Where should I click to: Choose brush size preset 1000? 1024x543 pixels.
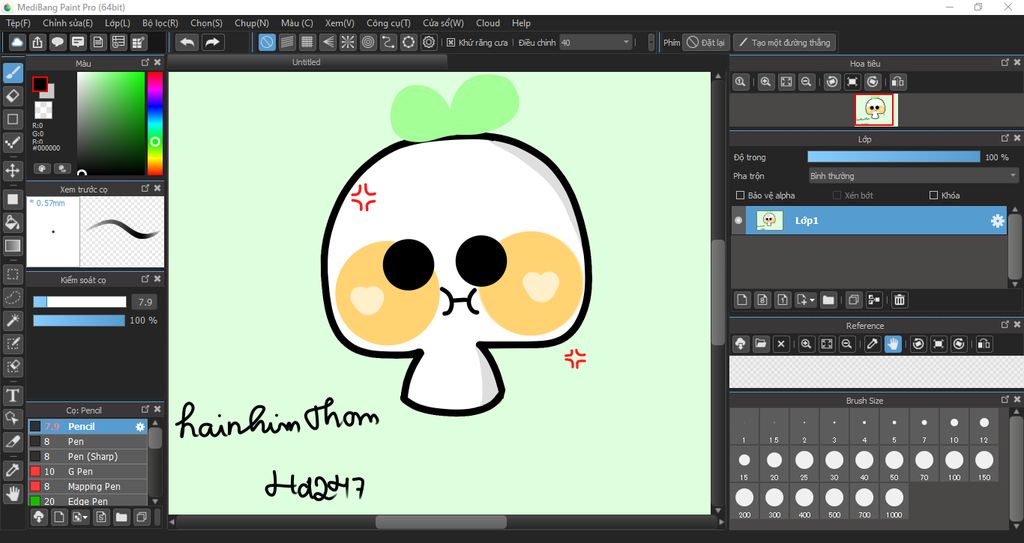click(x=894, y=501)
